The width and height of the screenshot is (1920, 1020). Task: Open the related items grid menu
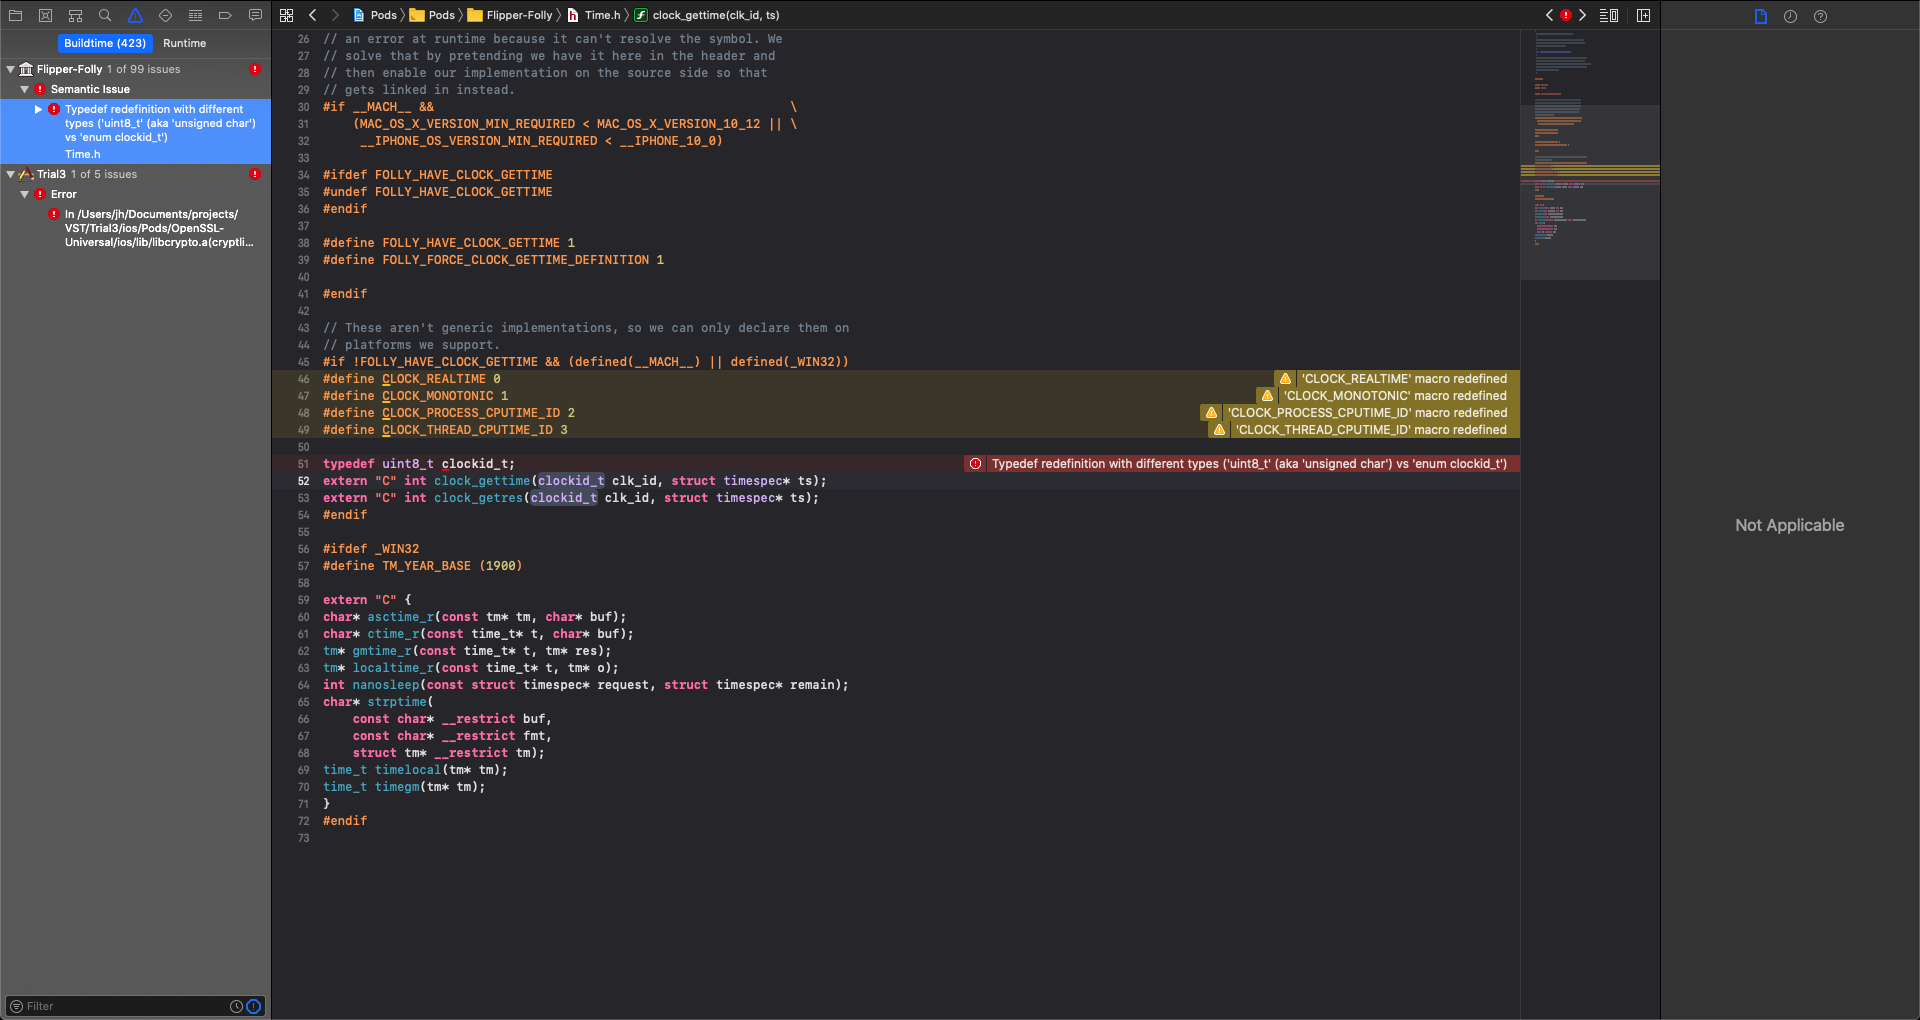[x=287, y=15]
